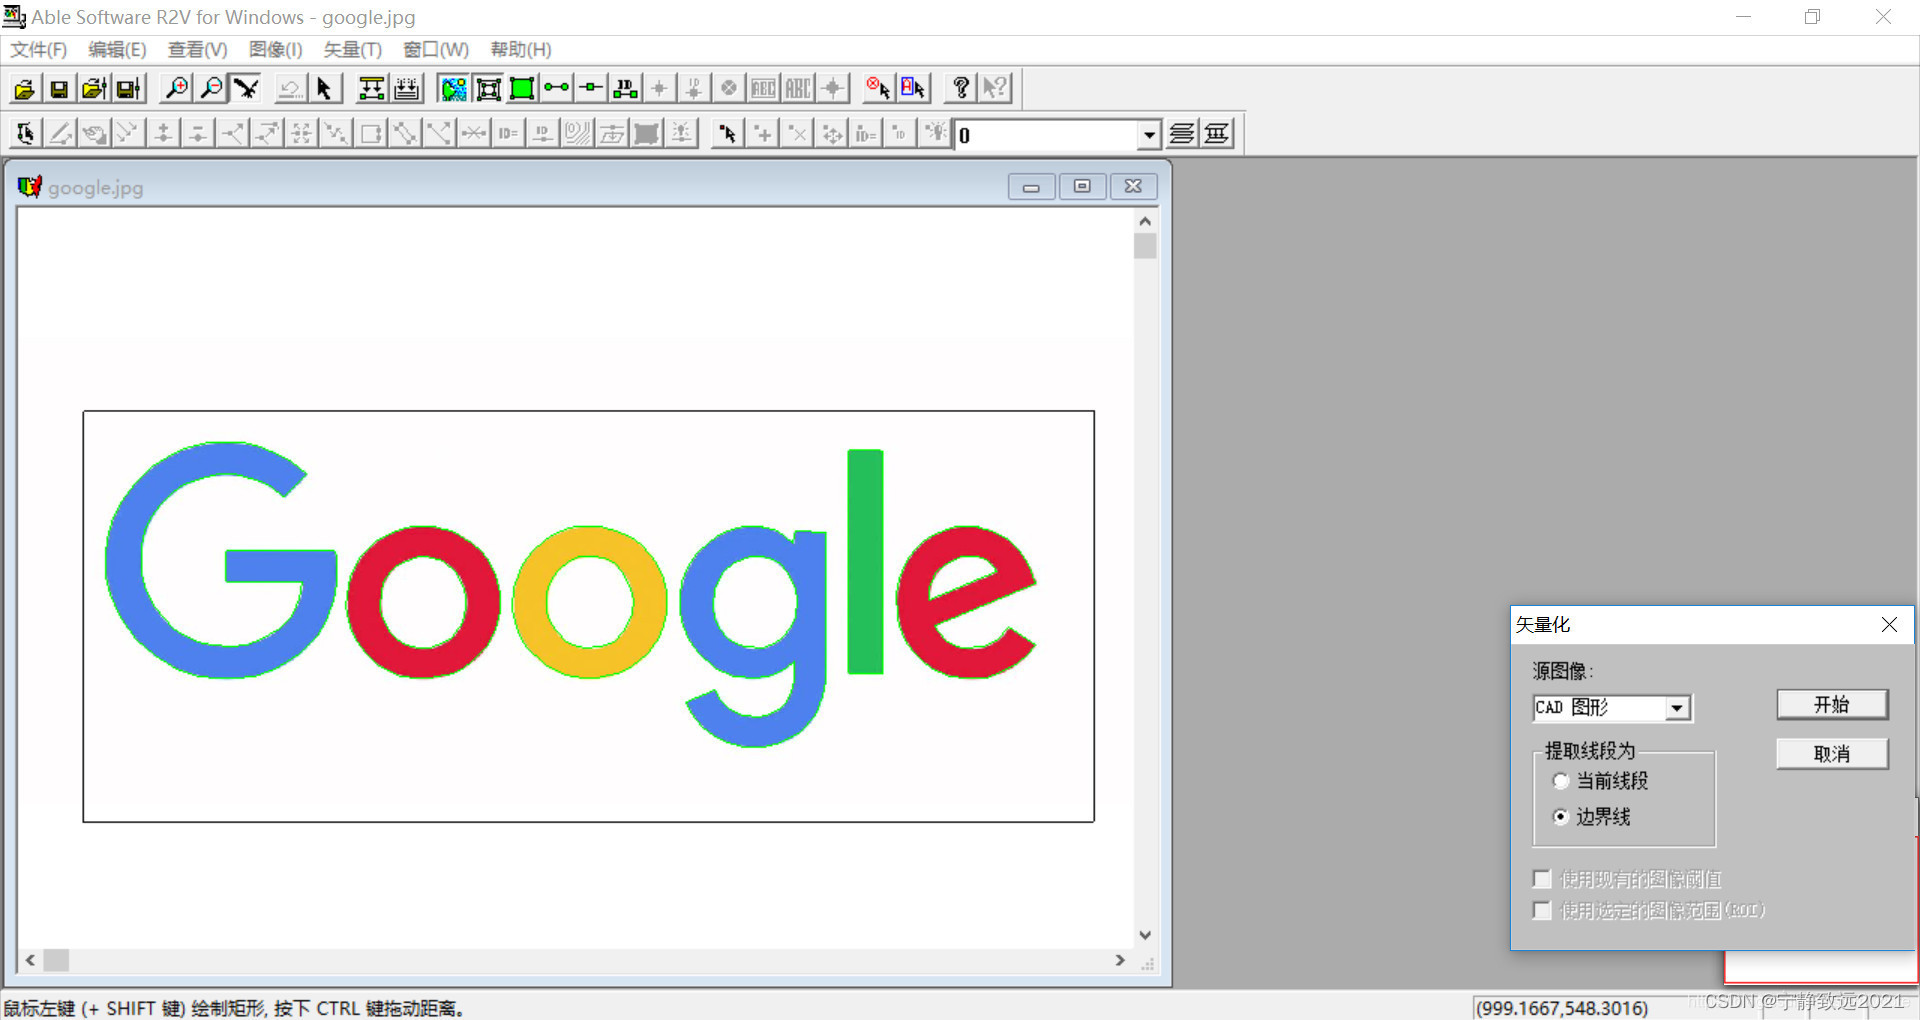Click the black point-select arrow in edit toolbar
Image resolution: width=1920 pixels, height=1020 pixels.
point(728,133)
